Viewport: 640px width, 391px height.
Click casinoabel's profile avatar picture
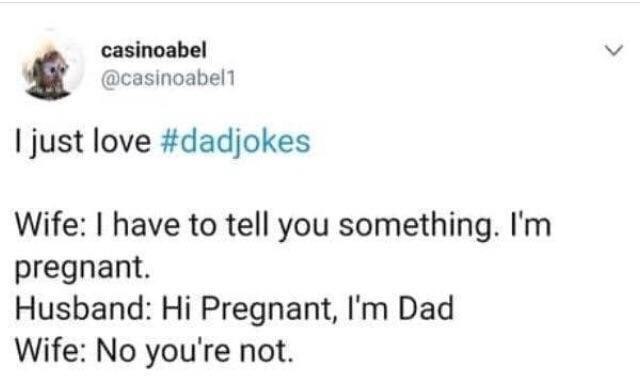pyautogui.click(x=53, y=69)
